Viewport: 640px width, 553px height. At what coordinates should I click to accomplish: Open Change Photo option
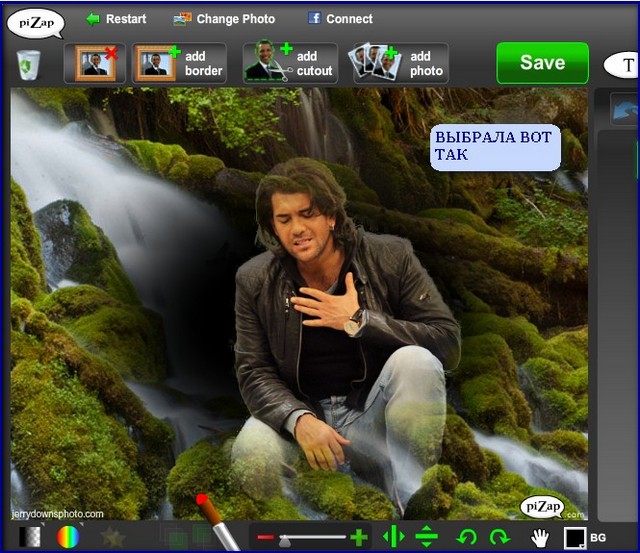[x=224, y=19]
